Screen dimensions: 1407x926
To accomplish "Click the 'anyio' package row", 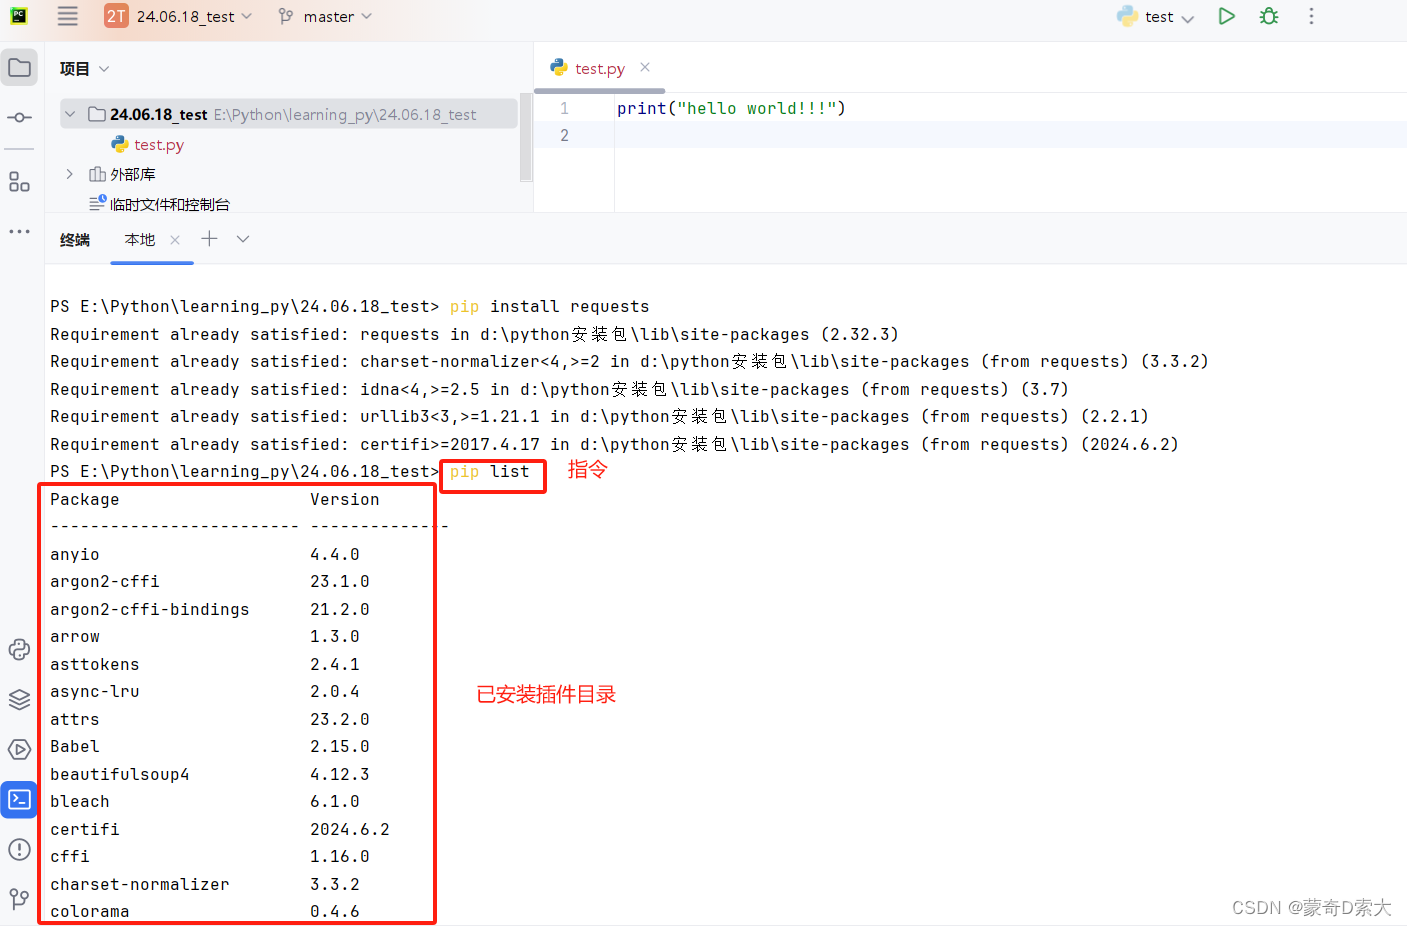I will 205,554.
